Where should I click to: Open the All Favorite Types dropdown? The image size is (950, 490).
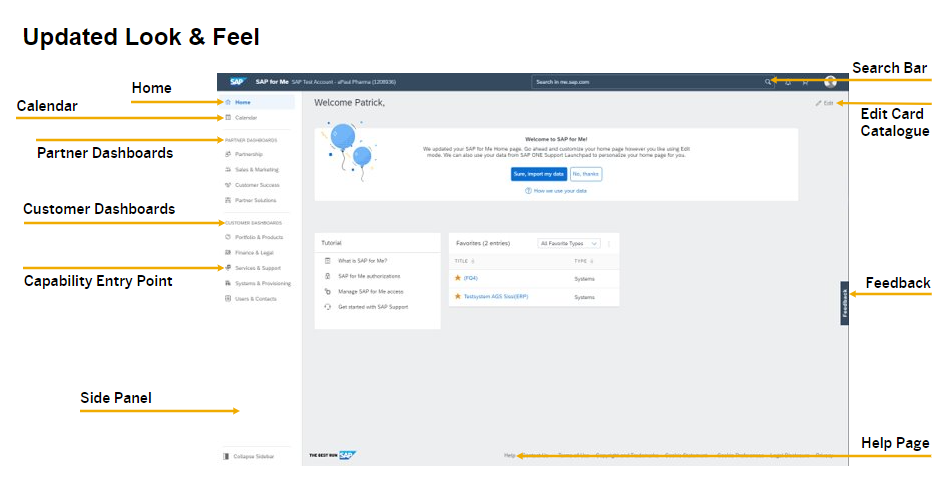568,243
